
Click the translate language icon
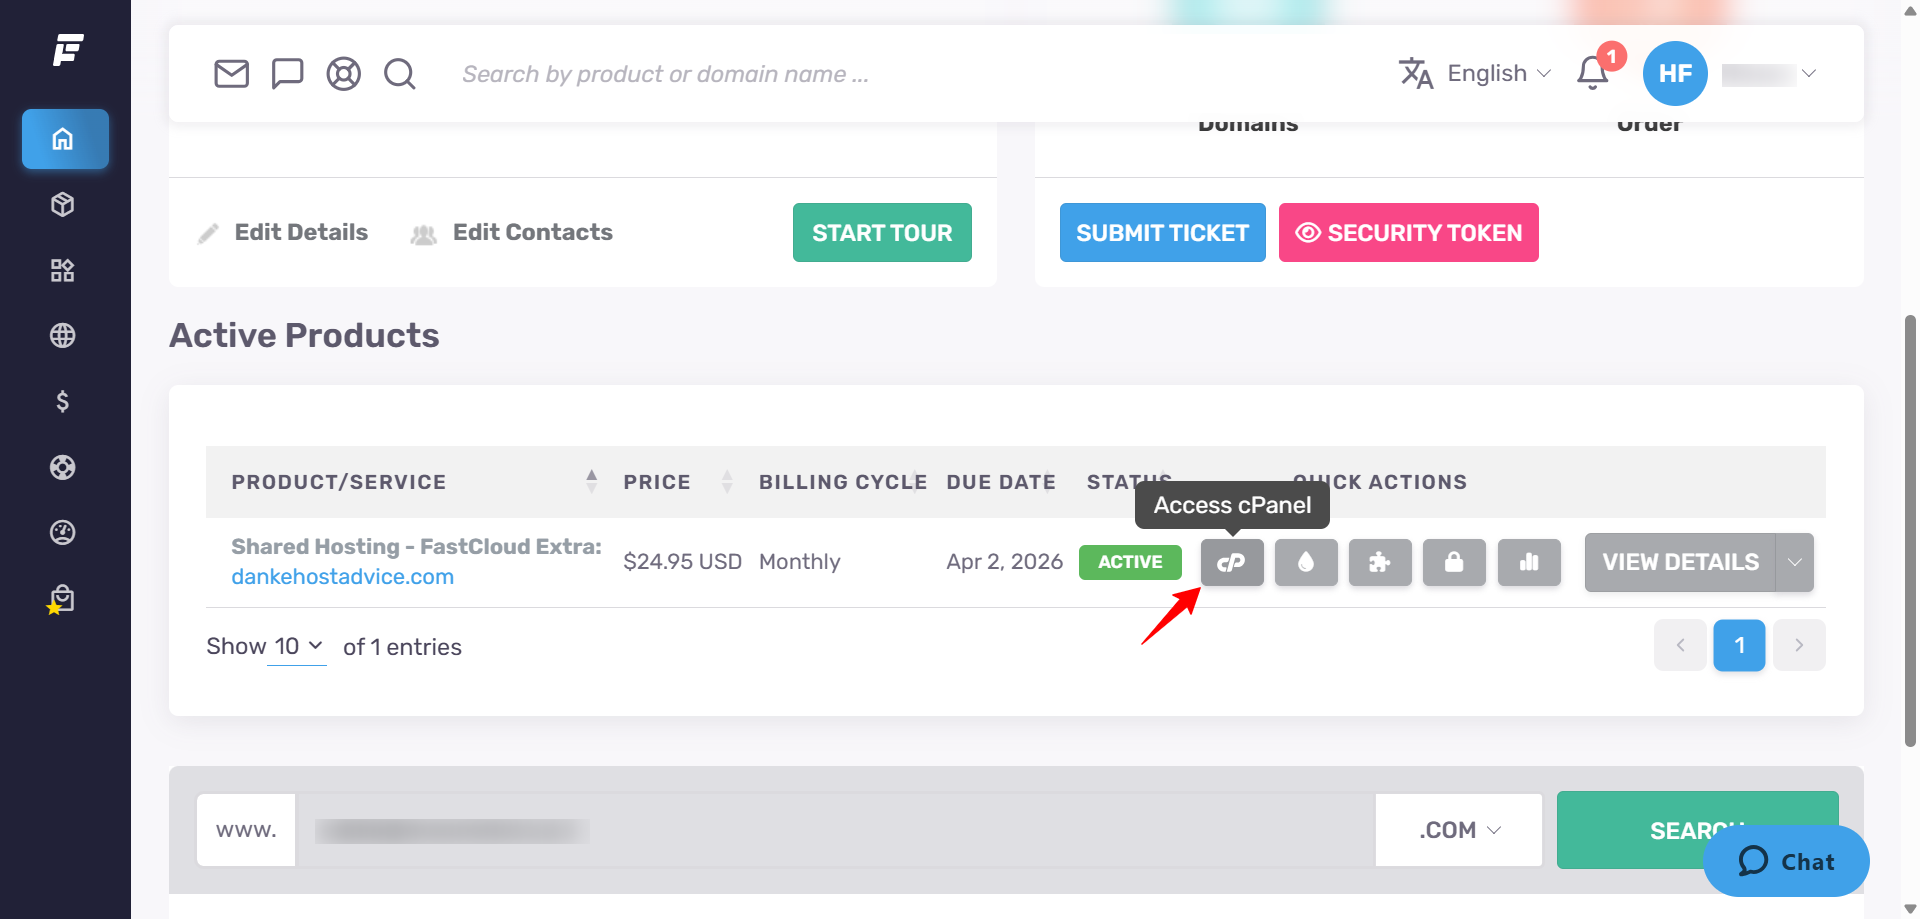[1416, 74]
